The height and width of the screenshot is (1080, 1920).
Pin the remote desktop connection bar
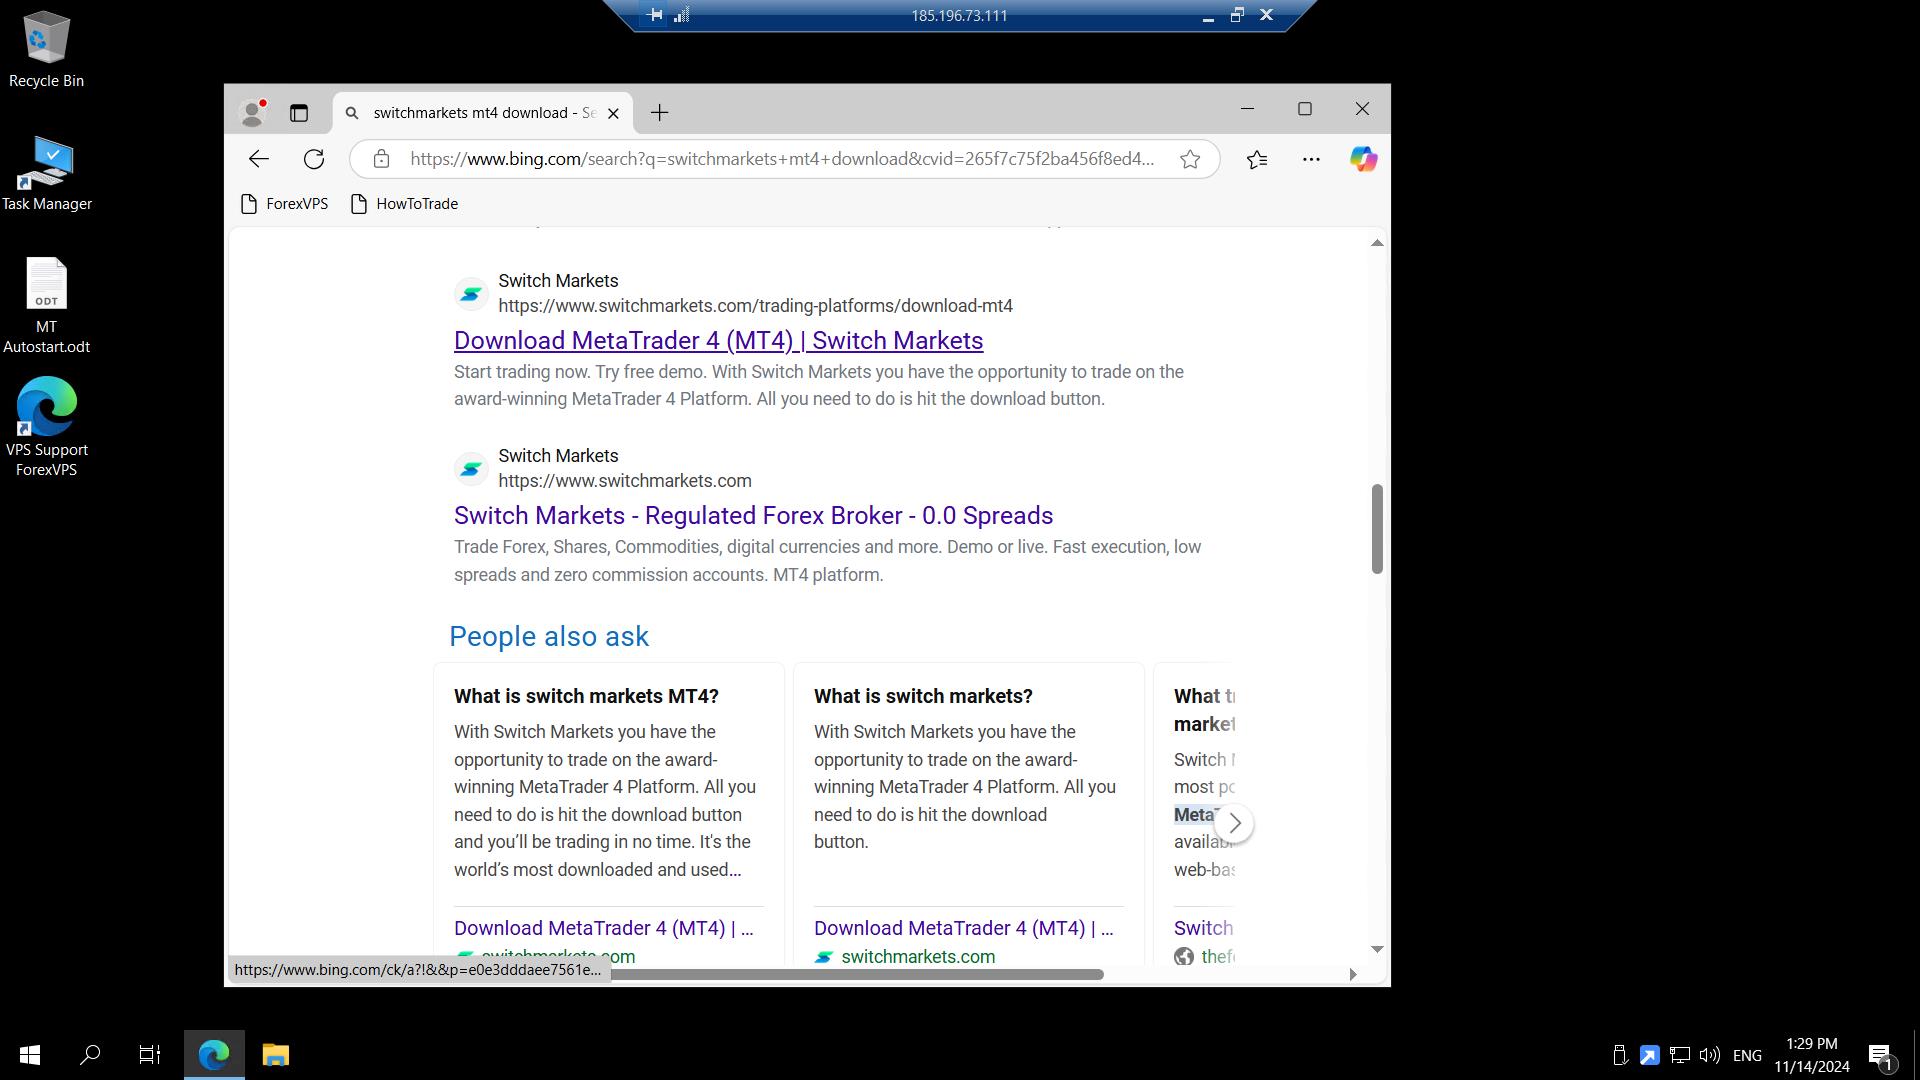(654, 15)
